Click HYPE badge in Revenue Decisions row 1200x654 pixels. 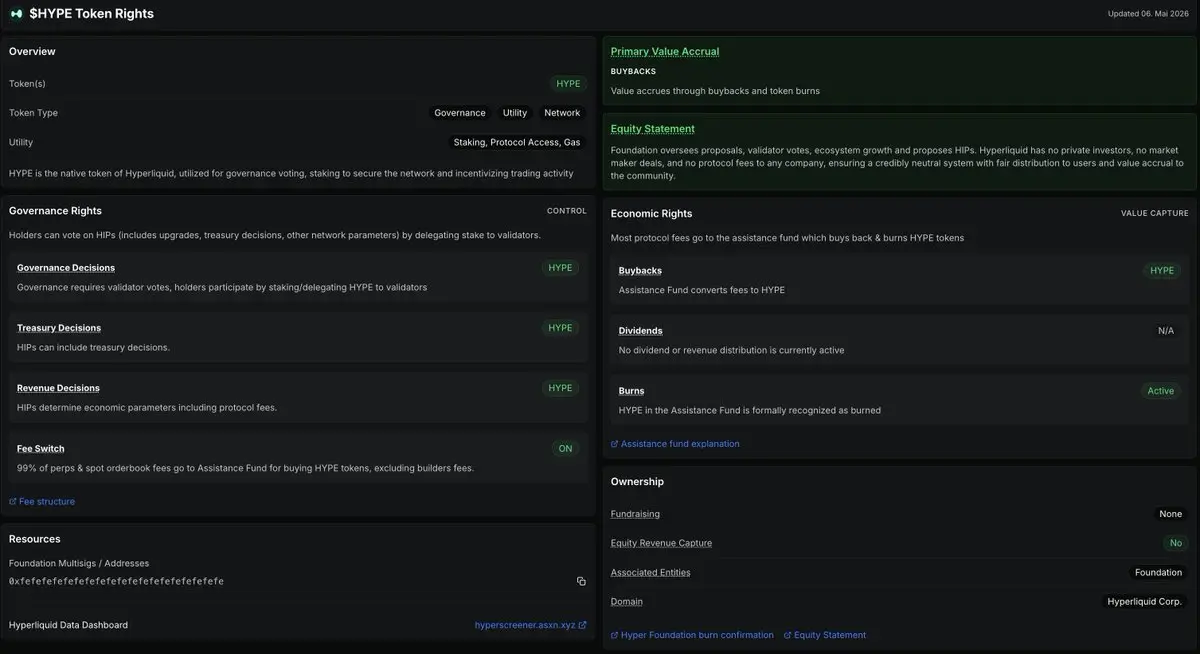coord(561,388)
